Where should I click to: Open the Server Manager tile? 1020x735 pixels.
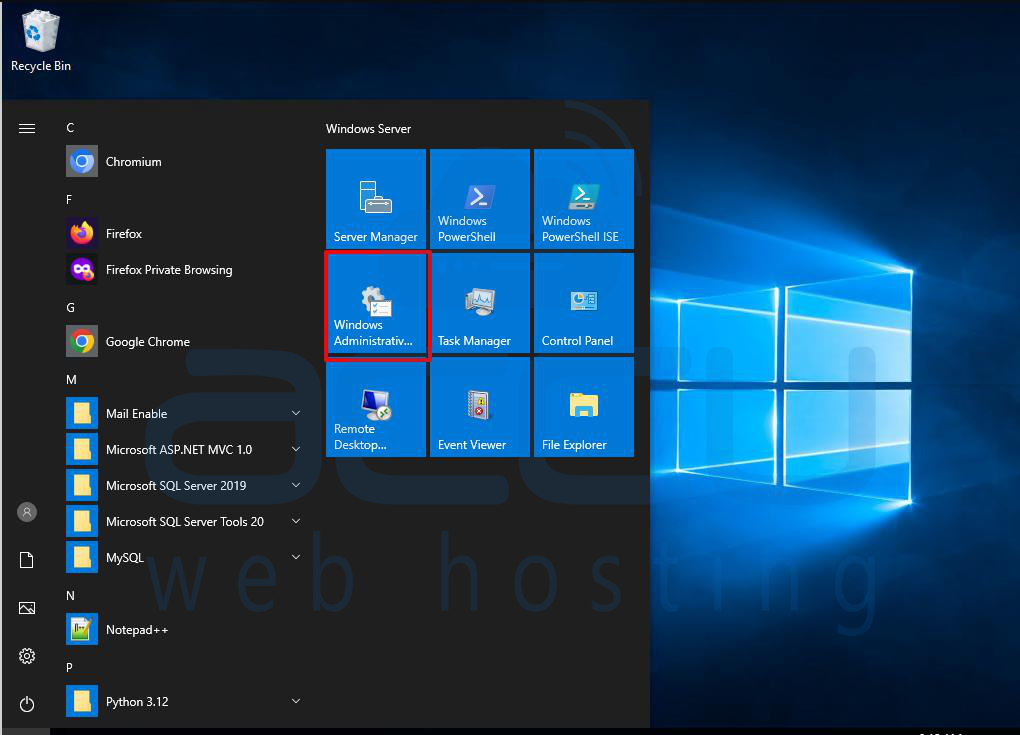click(375, 198)
